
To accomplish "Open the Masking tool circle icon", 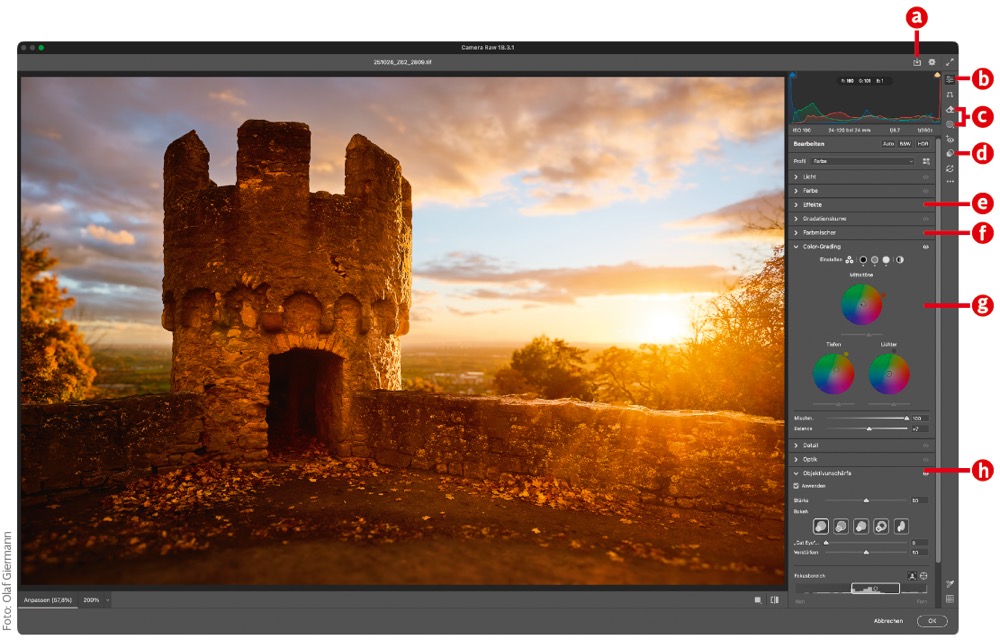I will 950,125.
